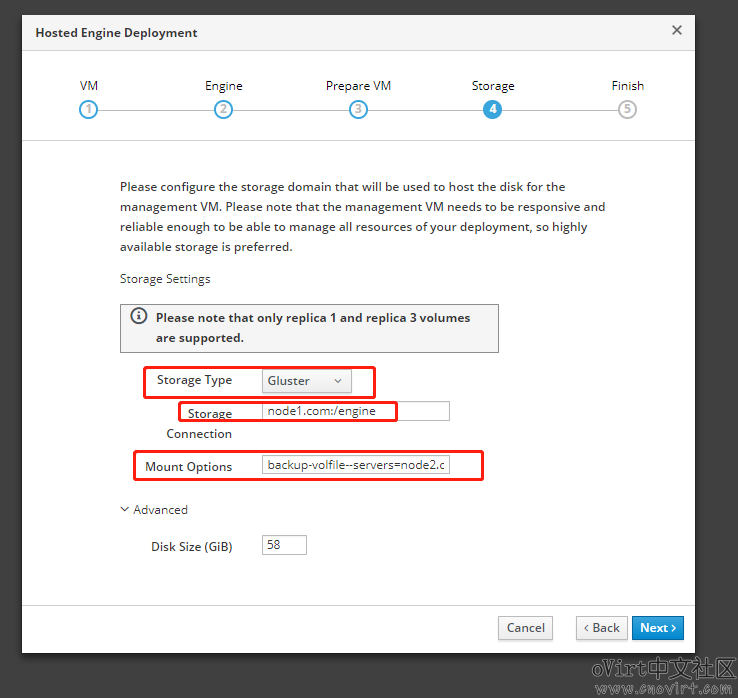The width and height of the screenshot is (738, 698).
Task: Click the Storage Type dropdown arrow
Action: [337, 381]
